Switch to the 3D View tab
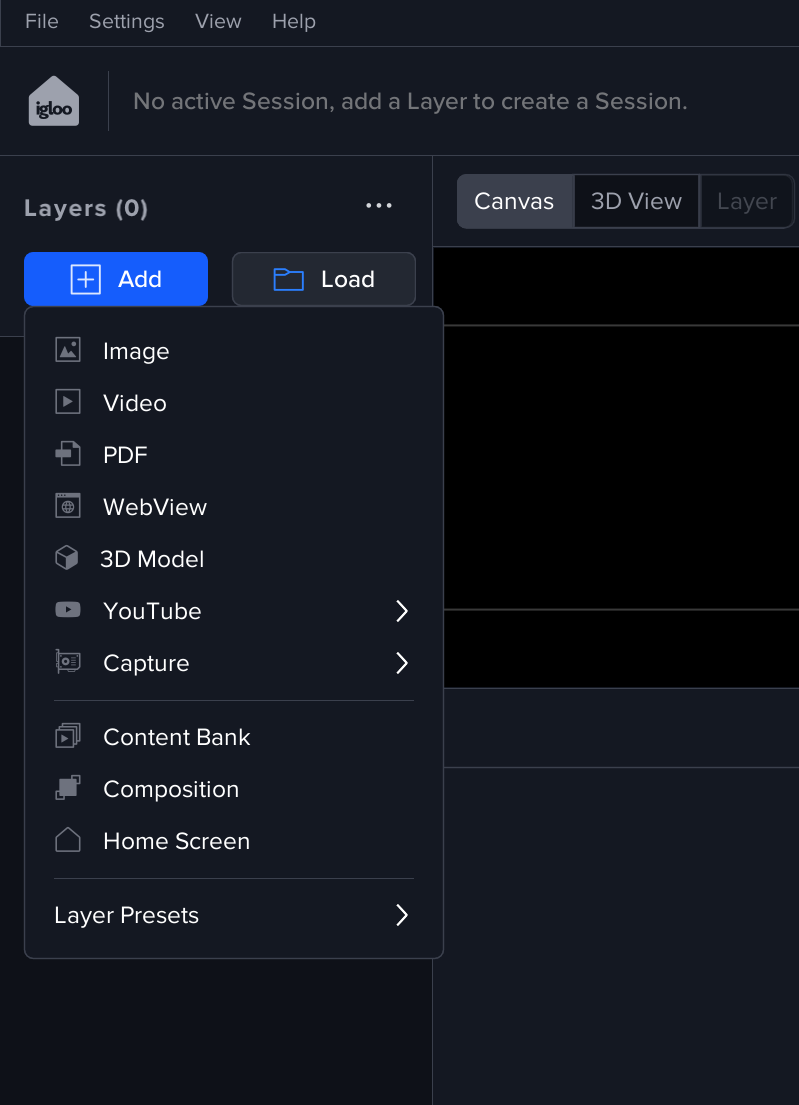This screenshot has width=799, height=1105. pos(636,201)
